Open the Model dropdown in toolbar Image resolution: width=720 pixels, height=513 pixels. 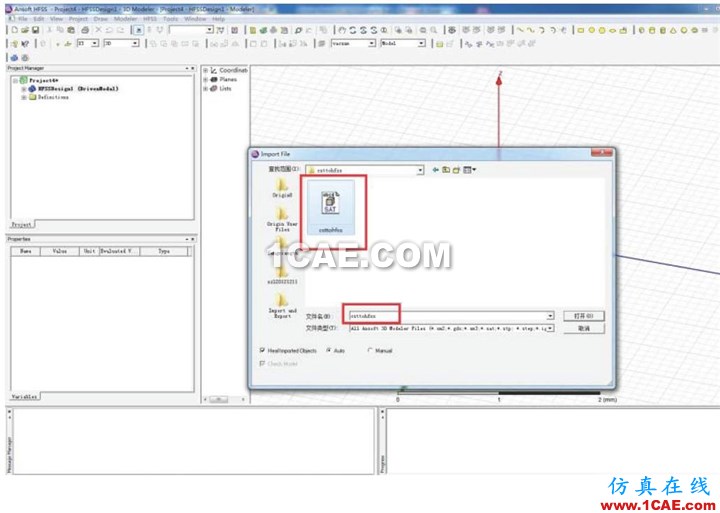[421, 44]
